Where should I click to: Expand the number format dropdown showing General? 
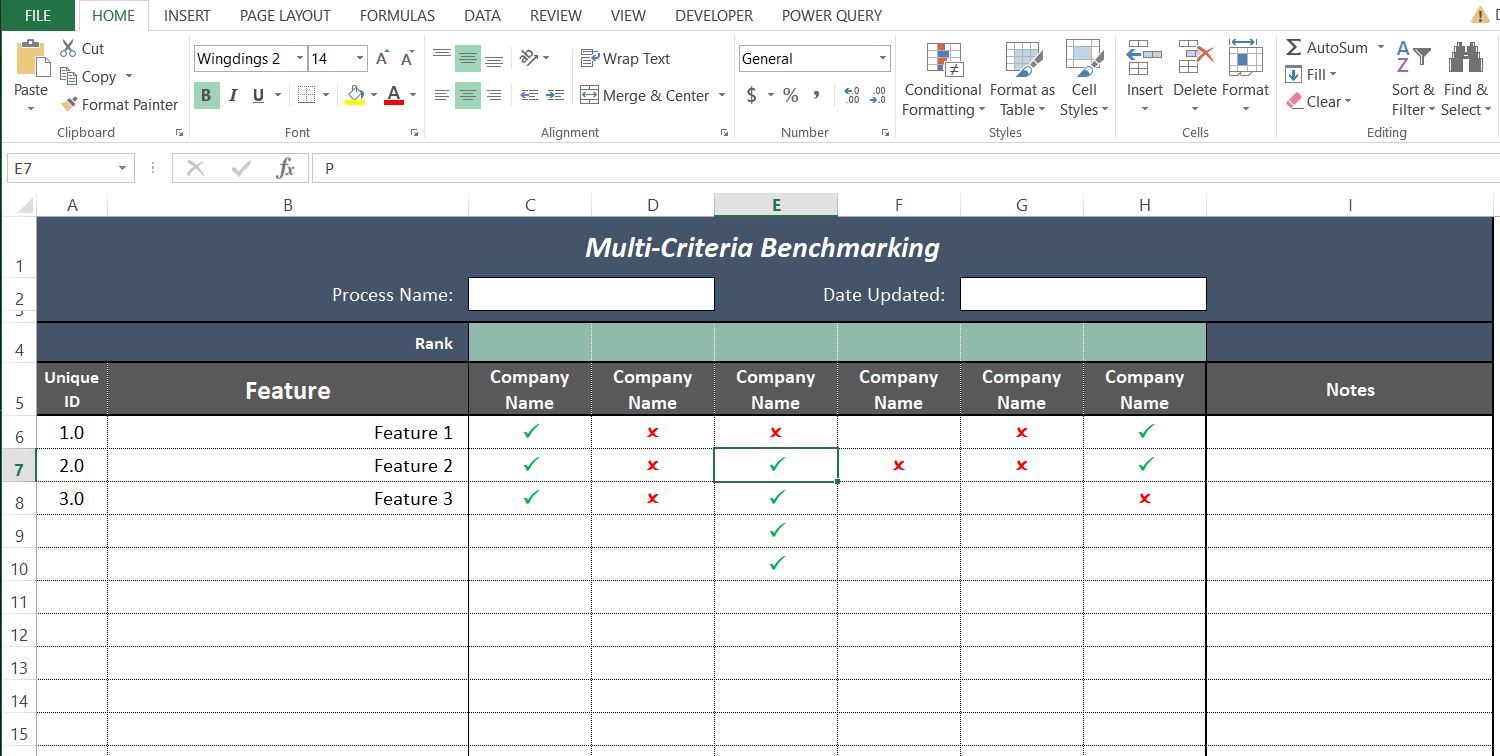point(884,57)
